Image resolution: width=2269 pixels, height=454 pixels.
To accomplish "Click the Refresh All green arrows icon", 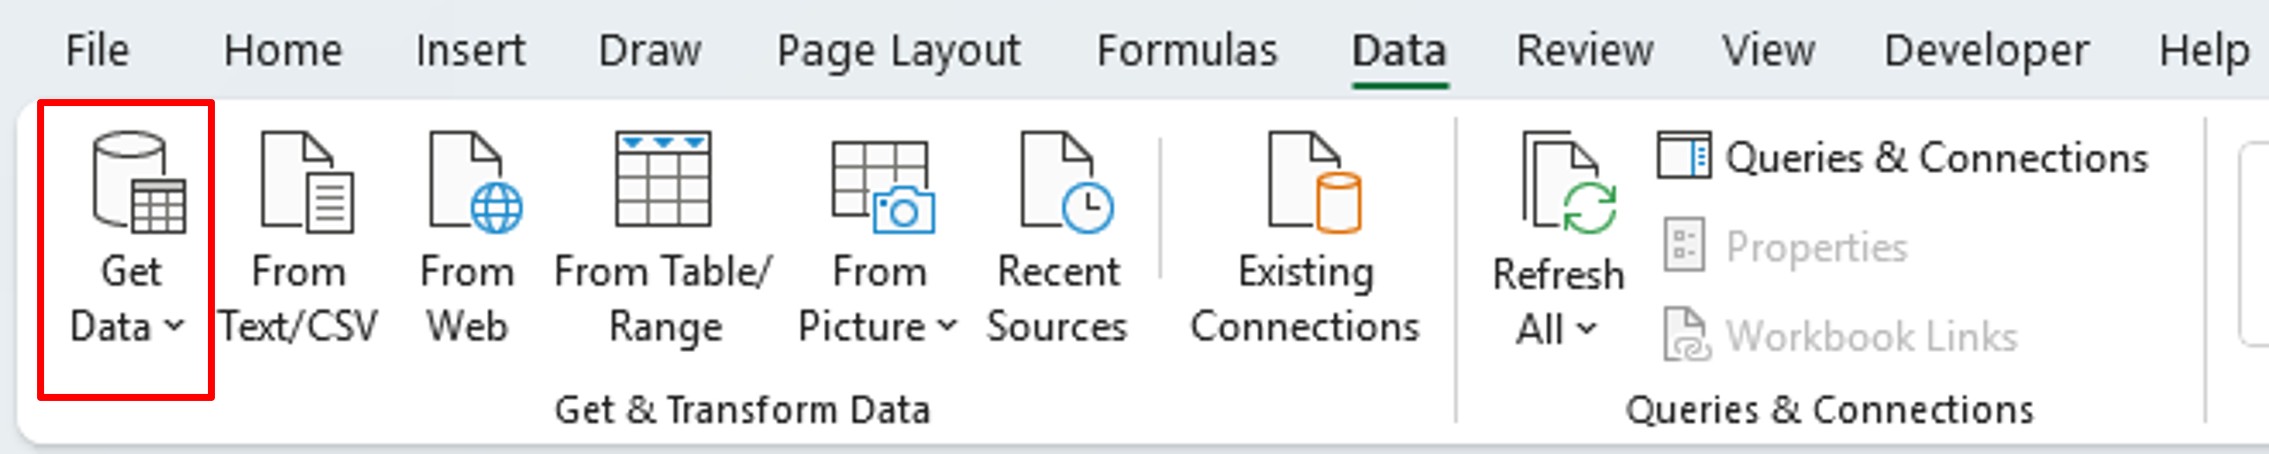I will (1568, 183).
